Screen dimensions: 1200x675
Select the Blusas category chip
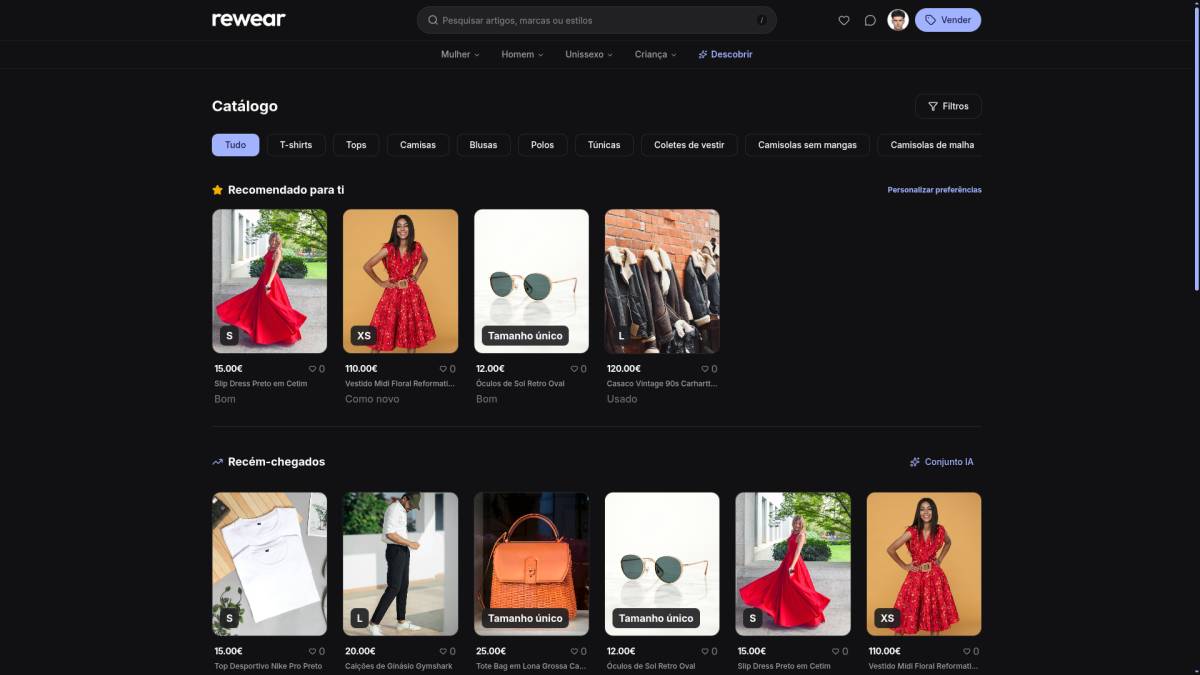coord(483,145)
